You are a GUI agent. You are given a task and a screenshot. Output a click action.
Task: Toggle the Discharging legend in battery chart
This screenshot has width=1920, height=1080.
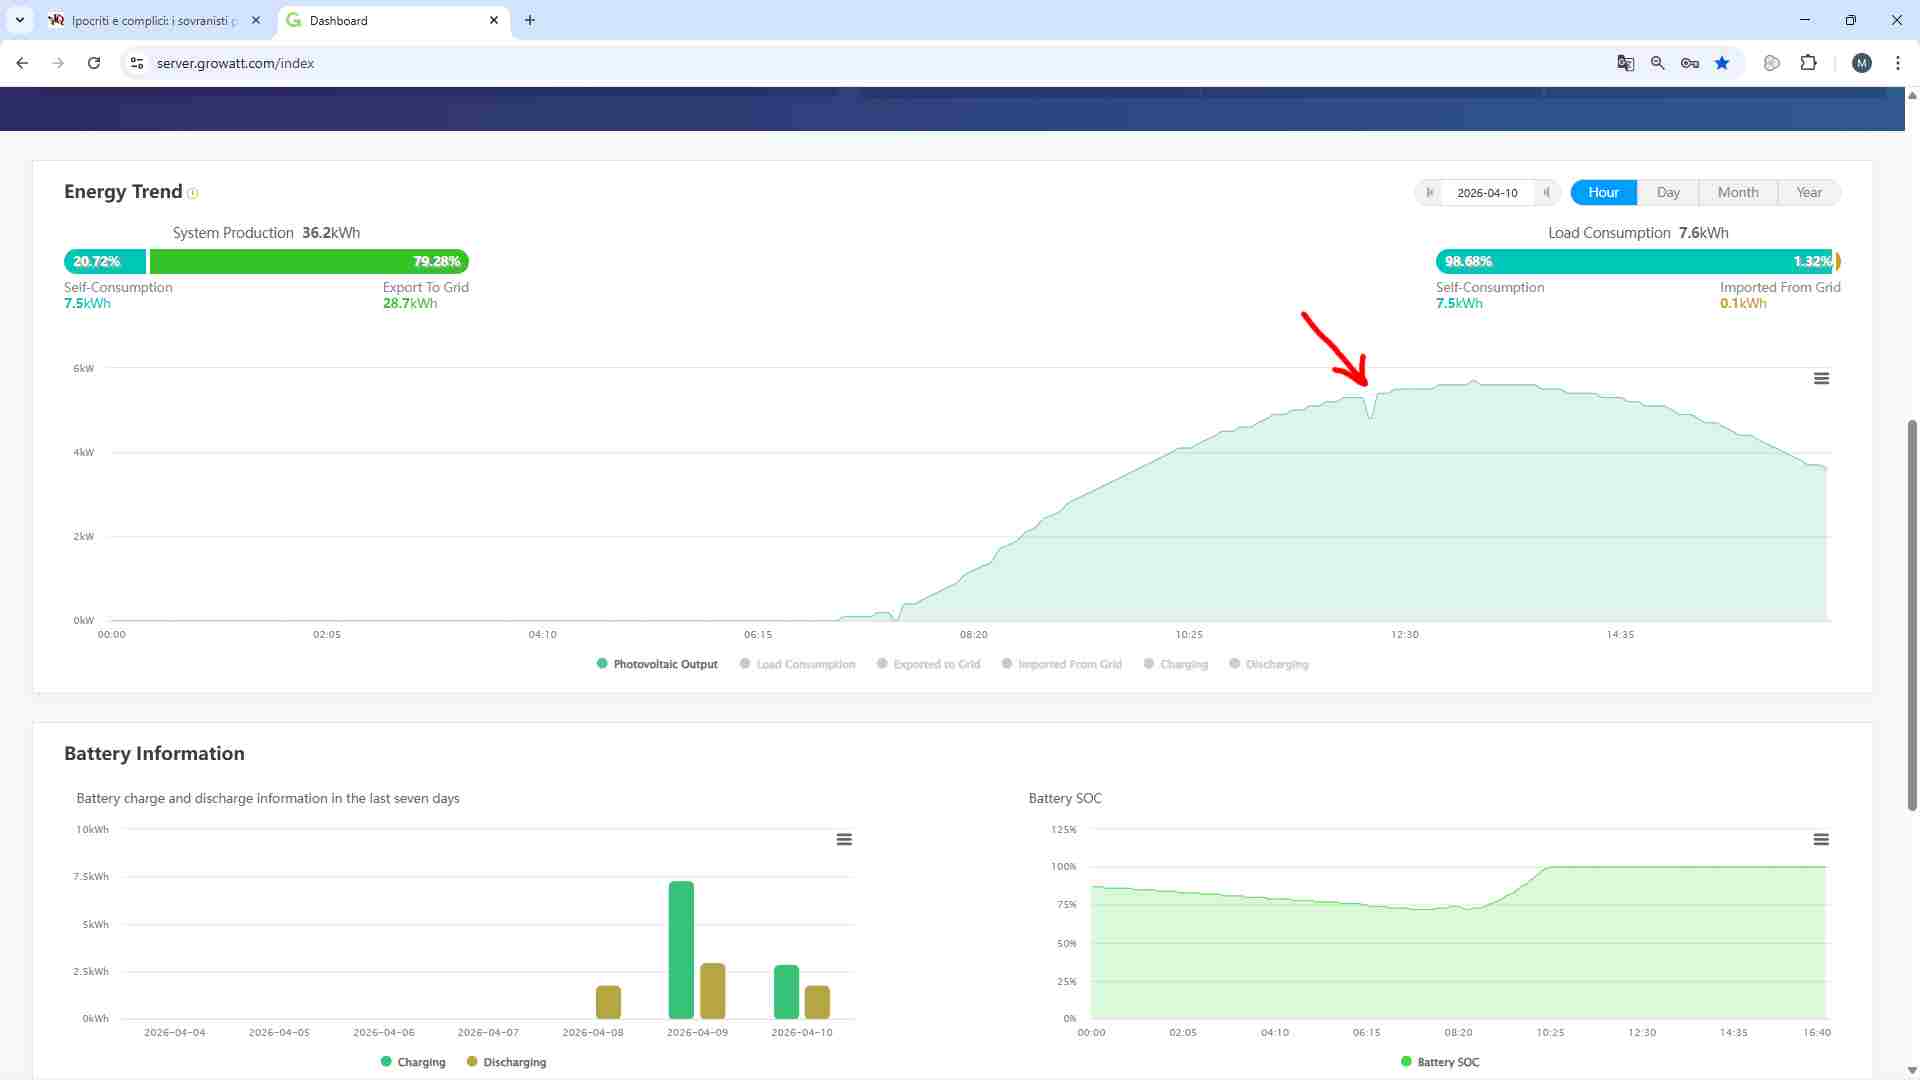click(506, 1062)
